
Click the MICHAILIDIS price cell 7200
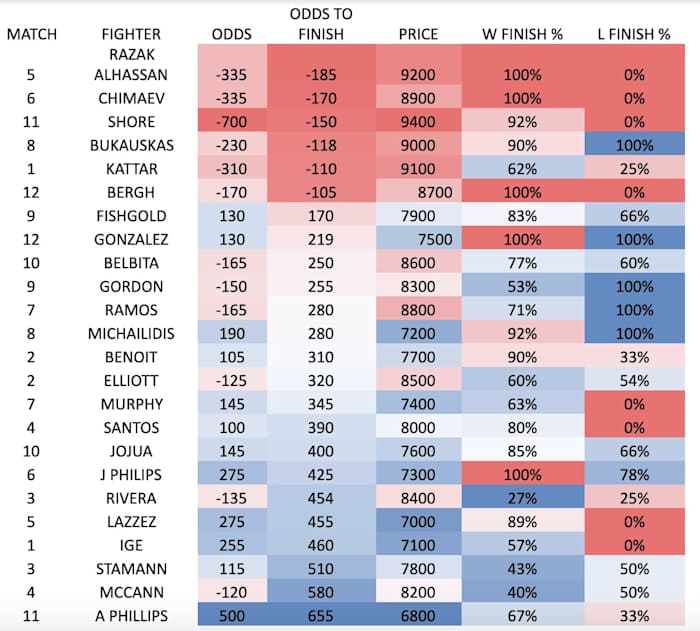(418, 333)
